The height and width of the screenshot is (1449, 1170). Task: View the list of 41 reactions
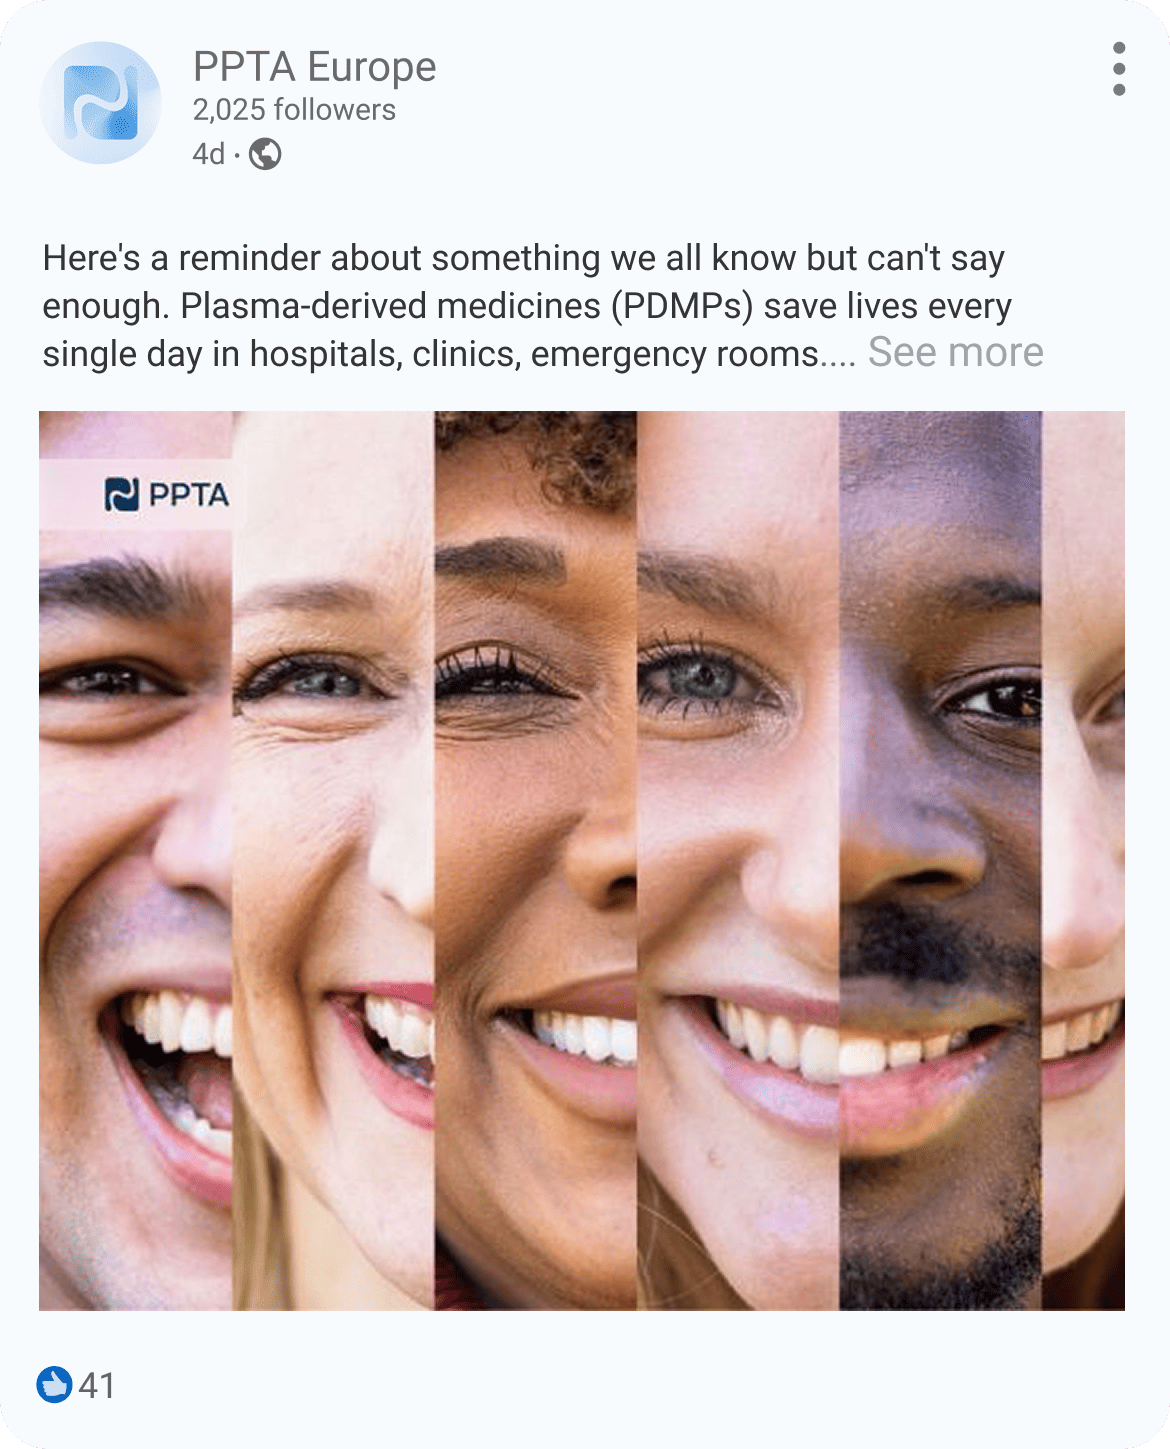(x=97, y=1386)
